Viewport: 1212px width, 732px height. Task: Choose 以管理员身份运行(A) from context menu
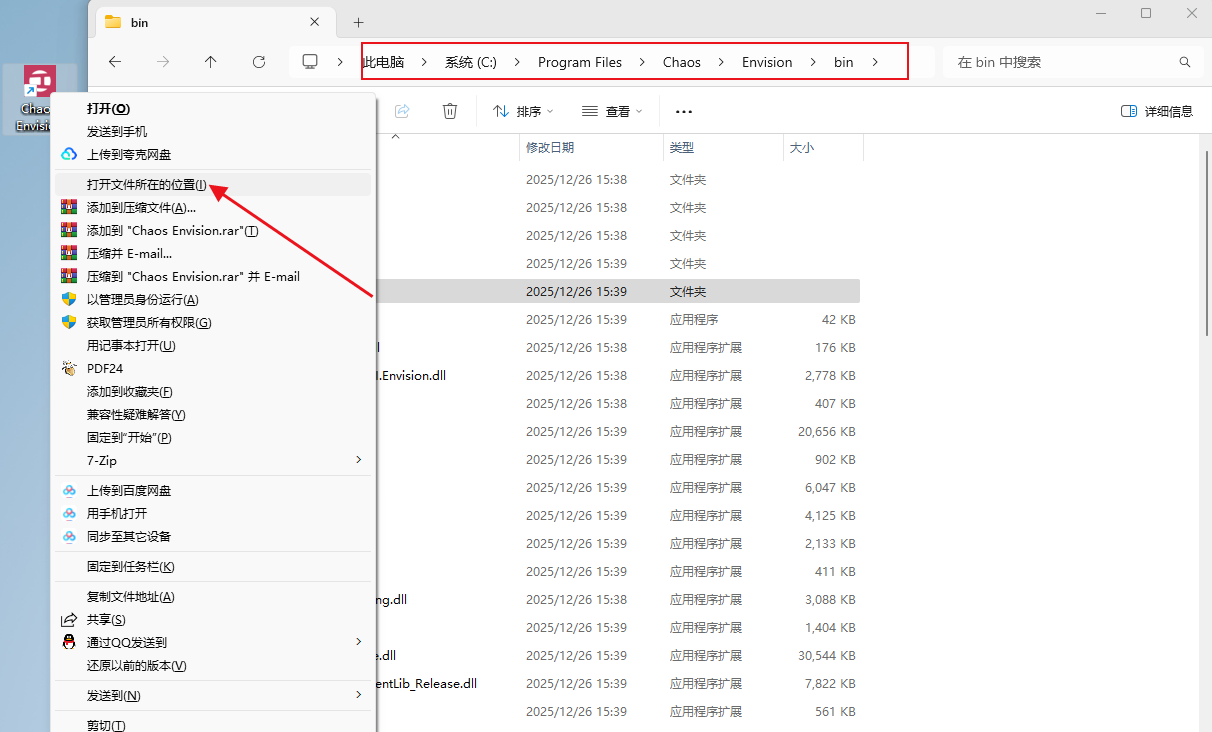click(142, 300)
